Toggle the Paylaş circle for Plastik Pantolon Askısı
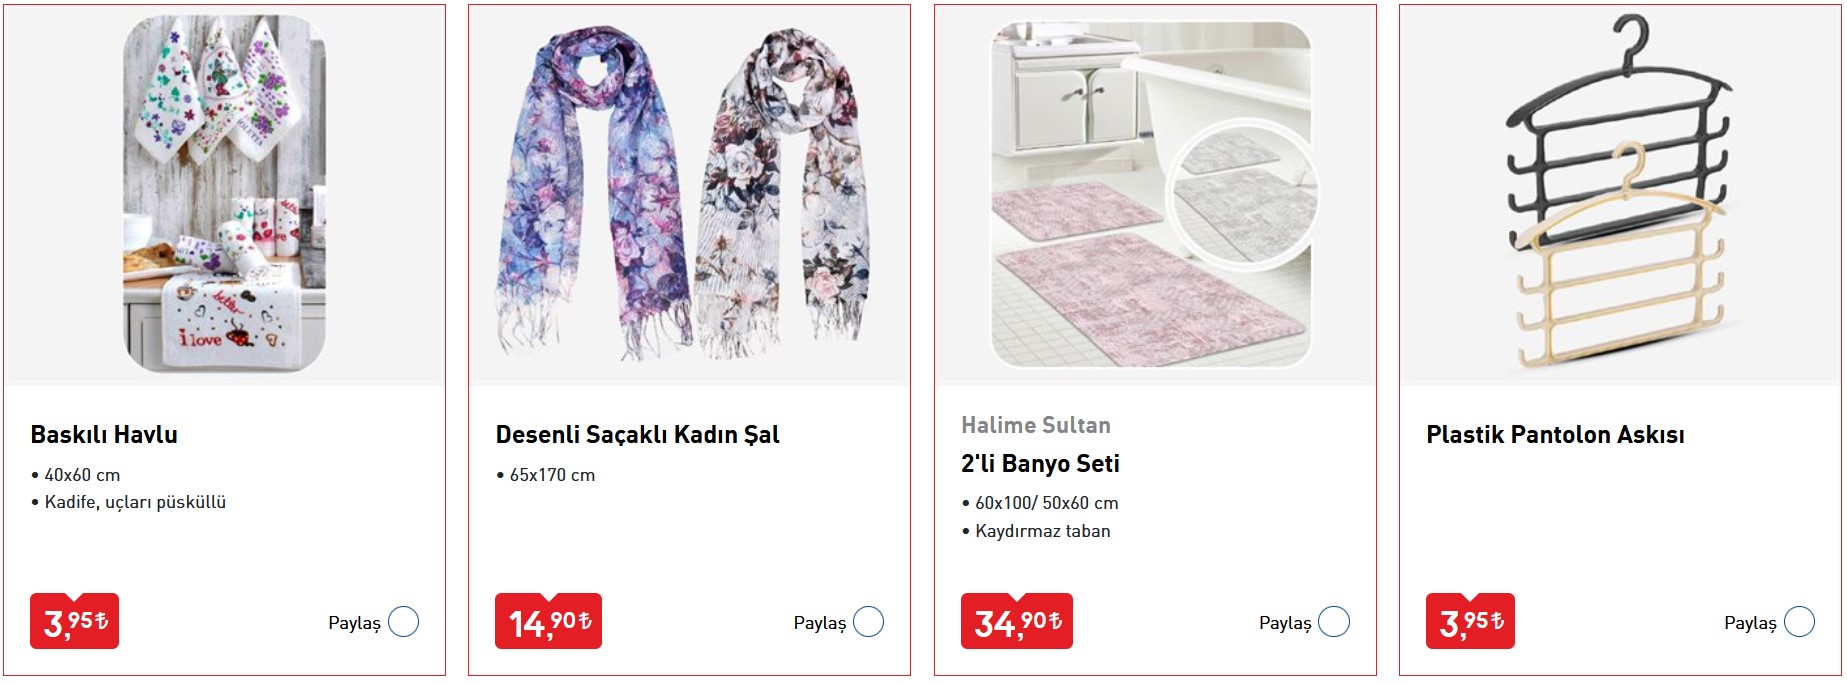 tap(1799, 622)
